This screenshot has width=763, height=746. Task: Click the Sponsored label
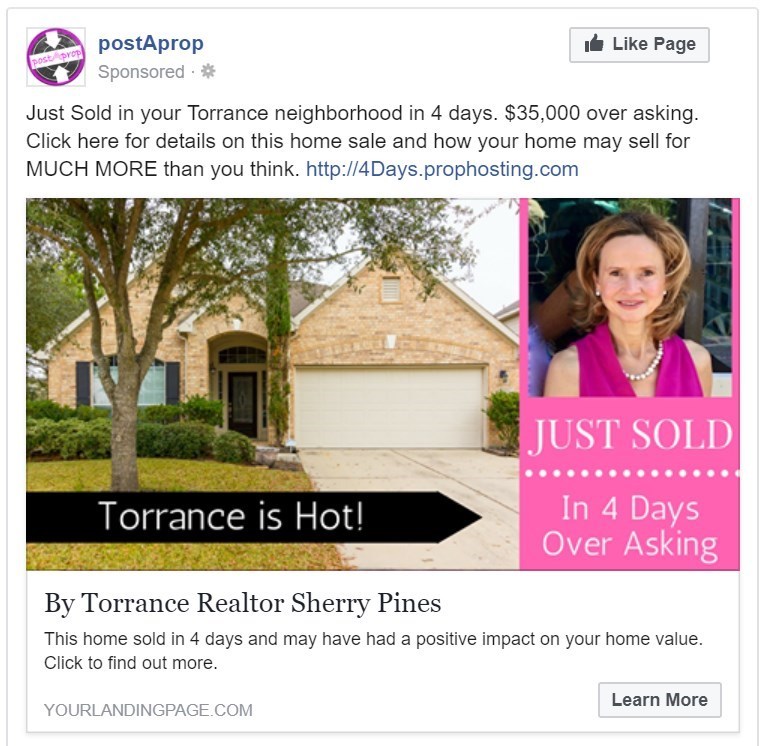pos(141,72)
